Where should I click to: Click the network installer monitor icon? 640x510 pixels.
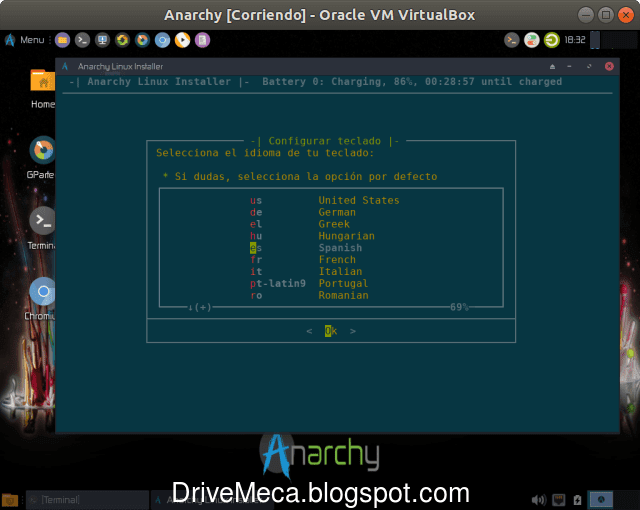point(102,40)
